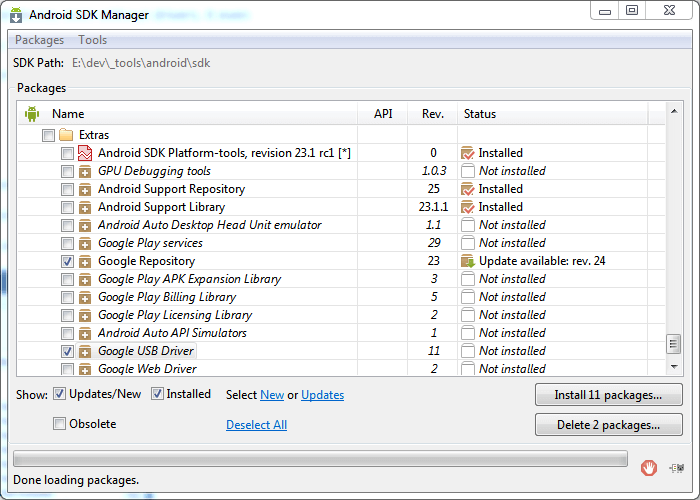This screenshot has width=700, height=500.
Task: Click package icon beside GPU Debugging tools
Action: point(85,171)
